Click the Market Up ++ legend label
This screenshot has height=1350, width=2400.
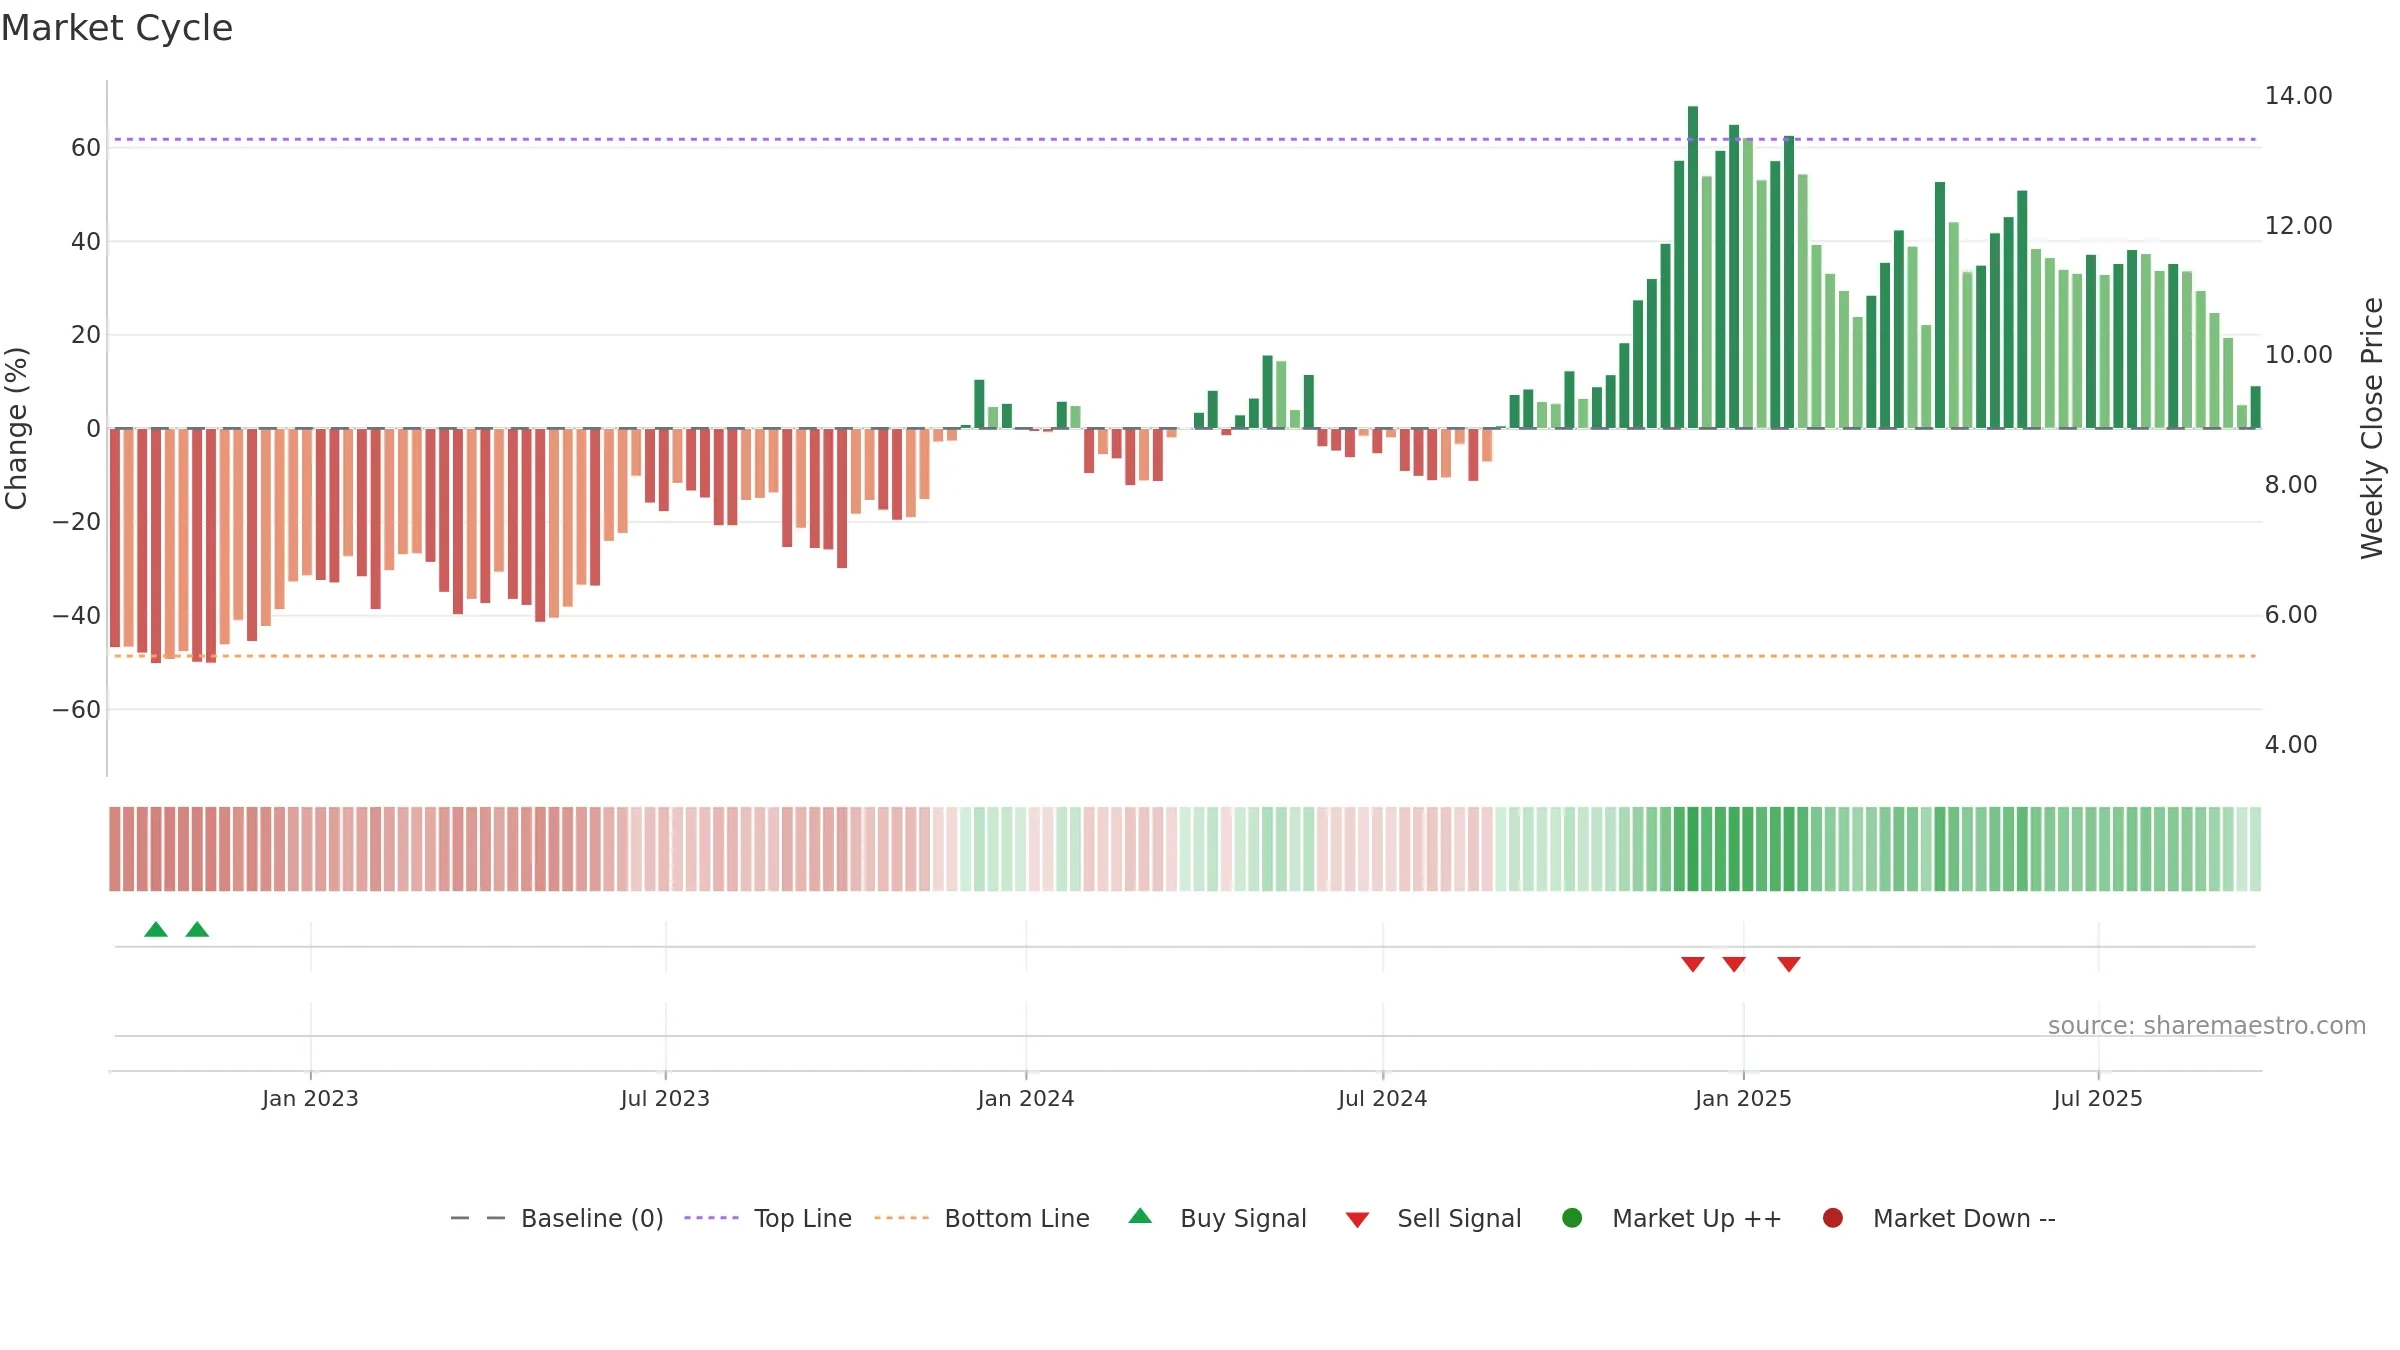(x=1697, y=1218)
